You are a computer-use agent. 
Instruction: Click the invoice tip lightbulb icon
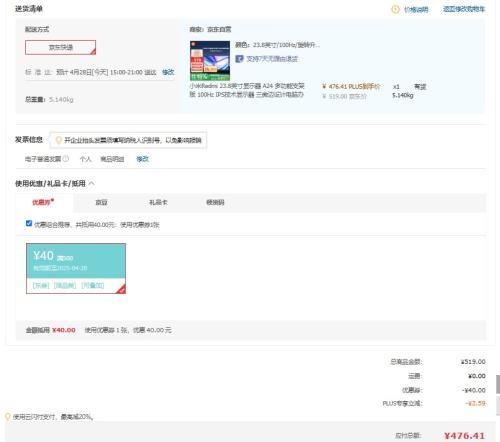pyautogui.click(x=58, y=140)
